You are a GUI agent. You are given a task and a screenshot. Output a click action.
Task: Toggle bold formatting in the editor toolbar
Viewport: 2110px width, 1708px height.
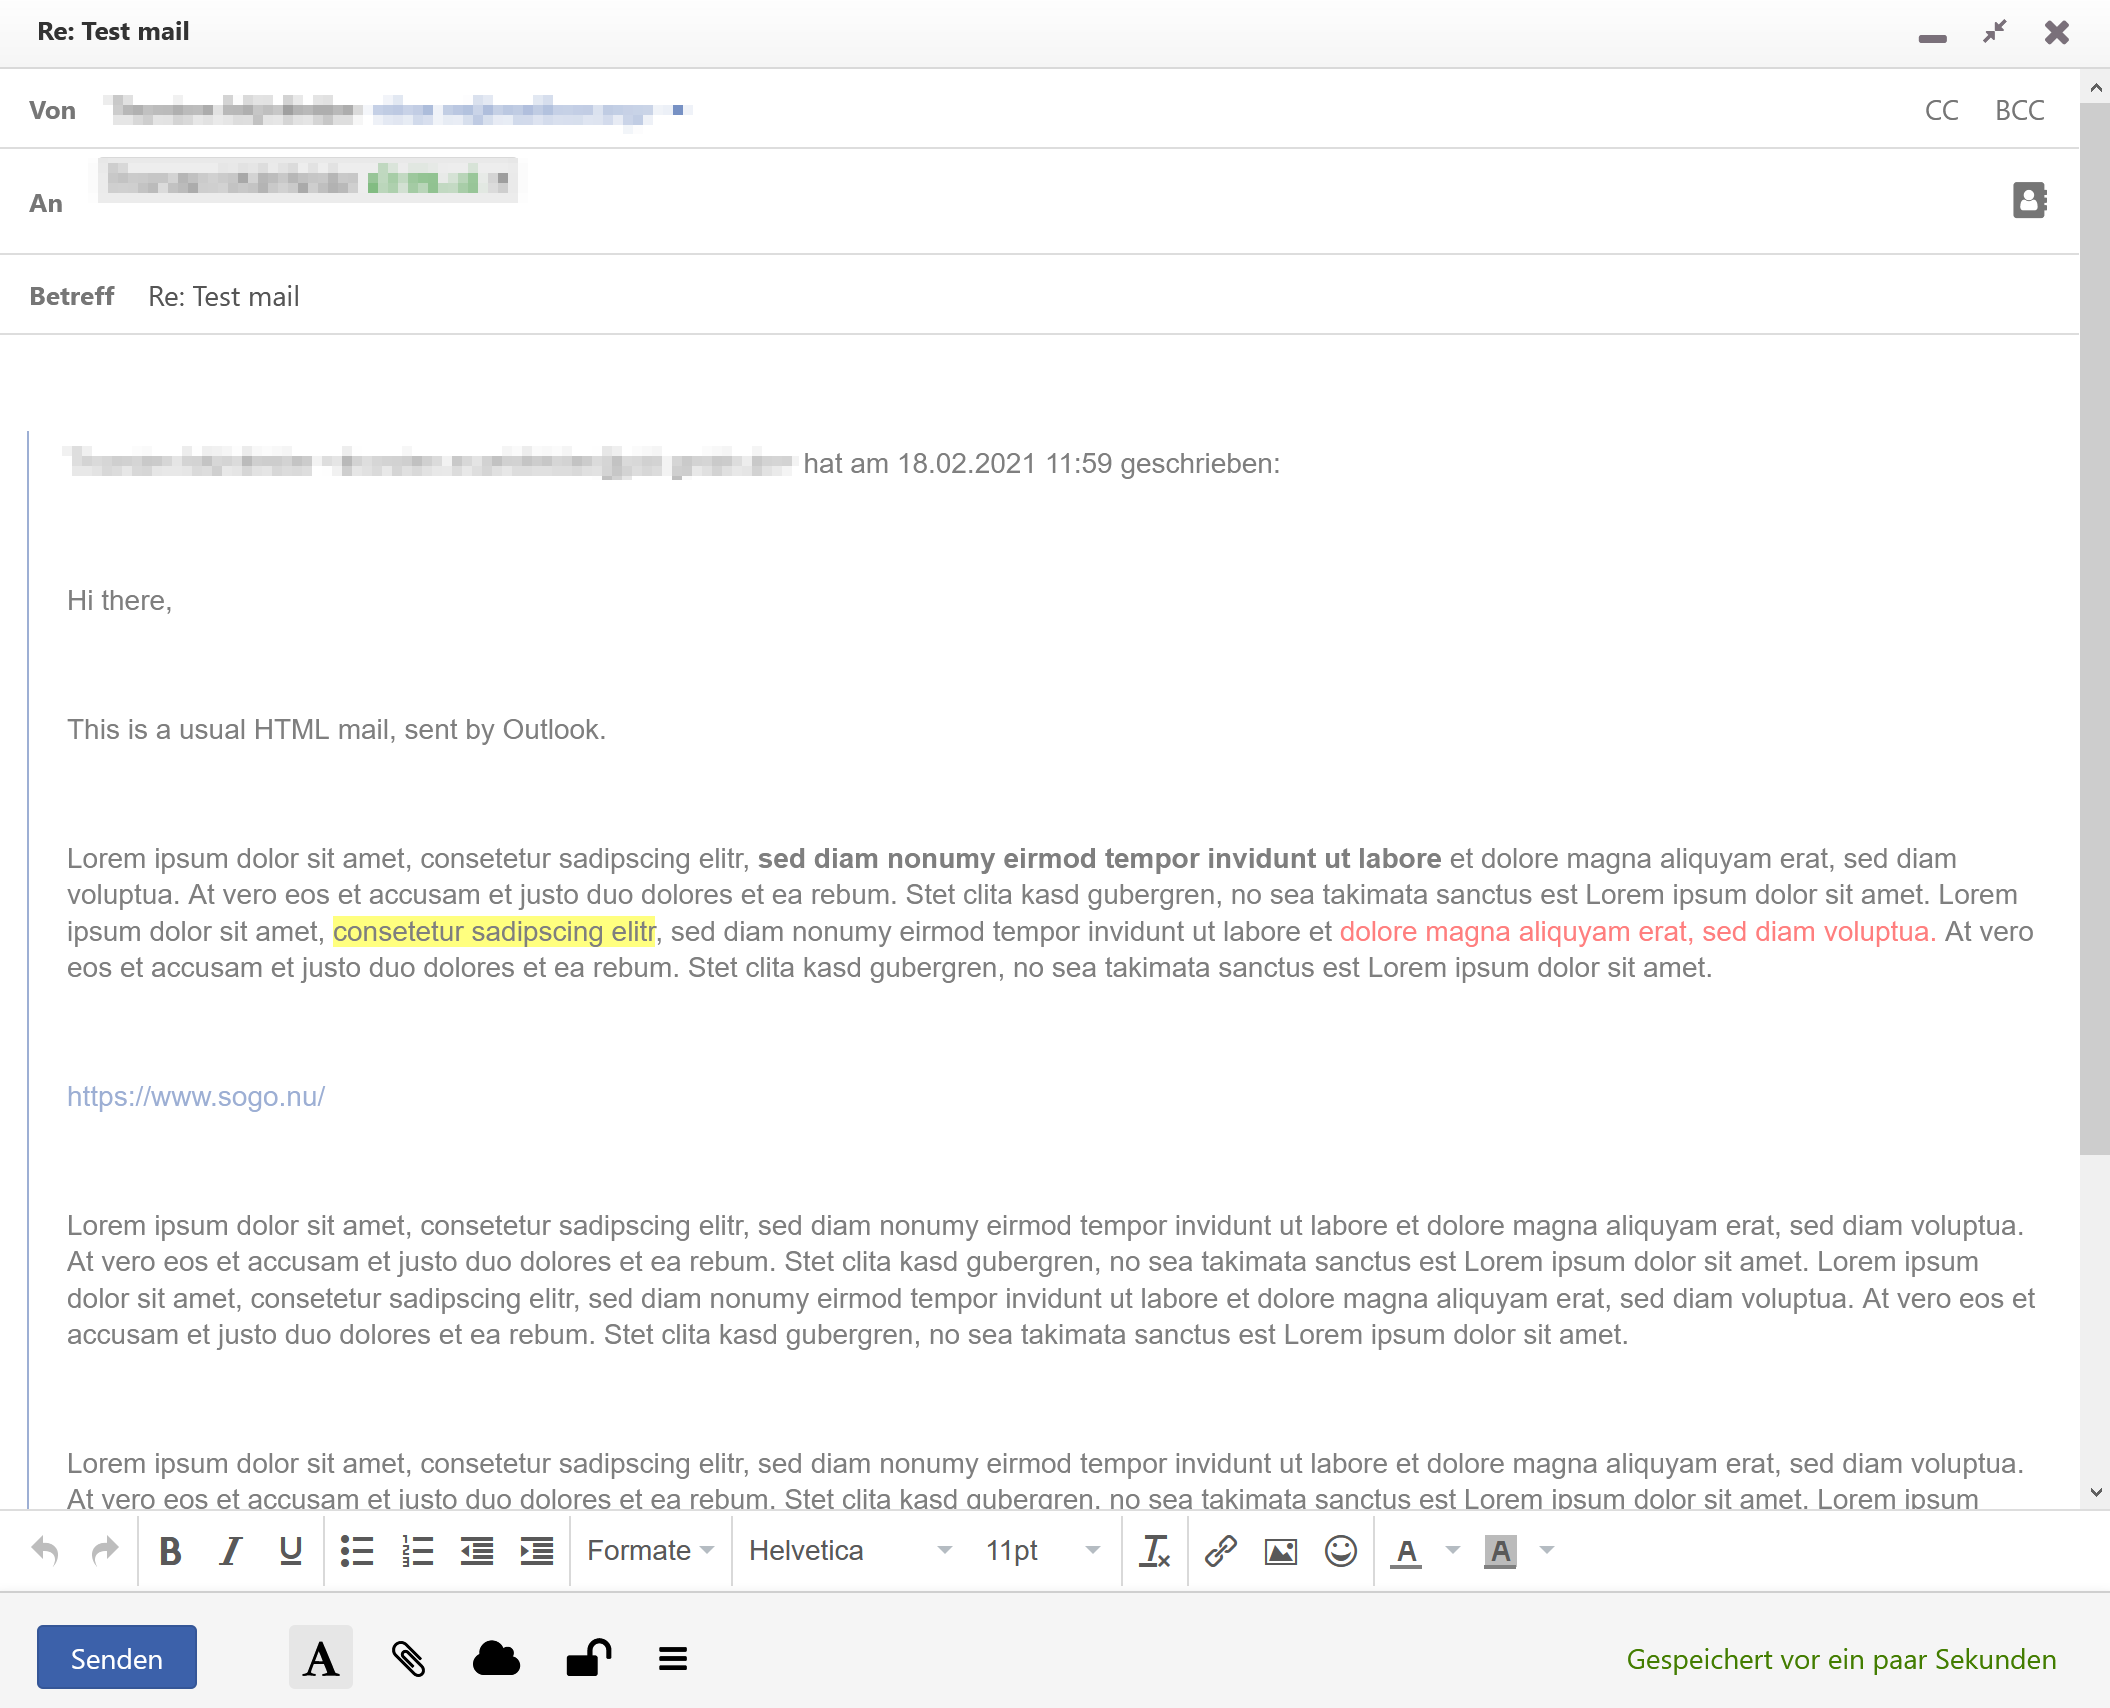[x=170, y=1551]
